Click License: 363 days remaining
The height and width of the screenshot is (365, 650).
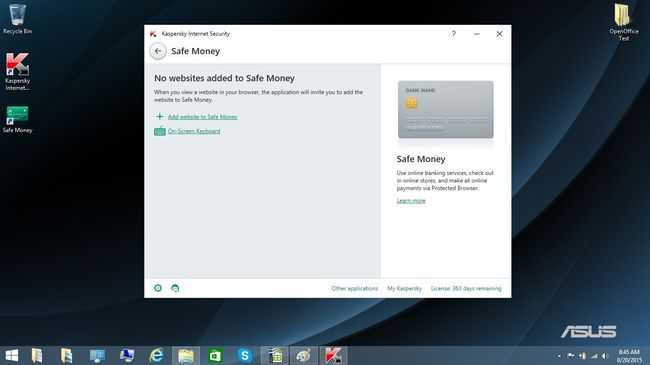(x=466, y=288)
